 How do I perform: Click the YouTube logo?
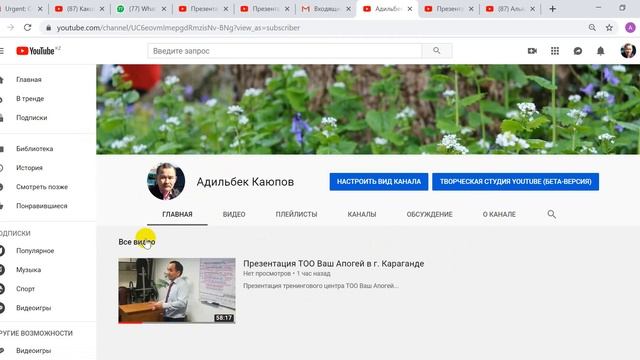[x=36, y=51]
